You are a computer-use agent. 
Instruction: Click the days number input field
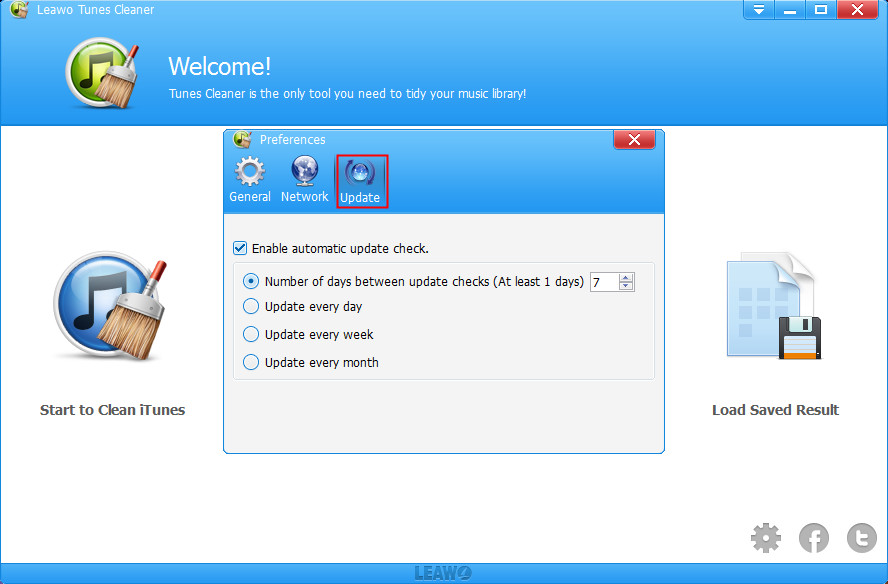point(604,283)
